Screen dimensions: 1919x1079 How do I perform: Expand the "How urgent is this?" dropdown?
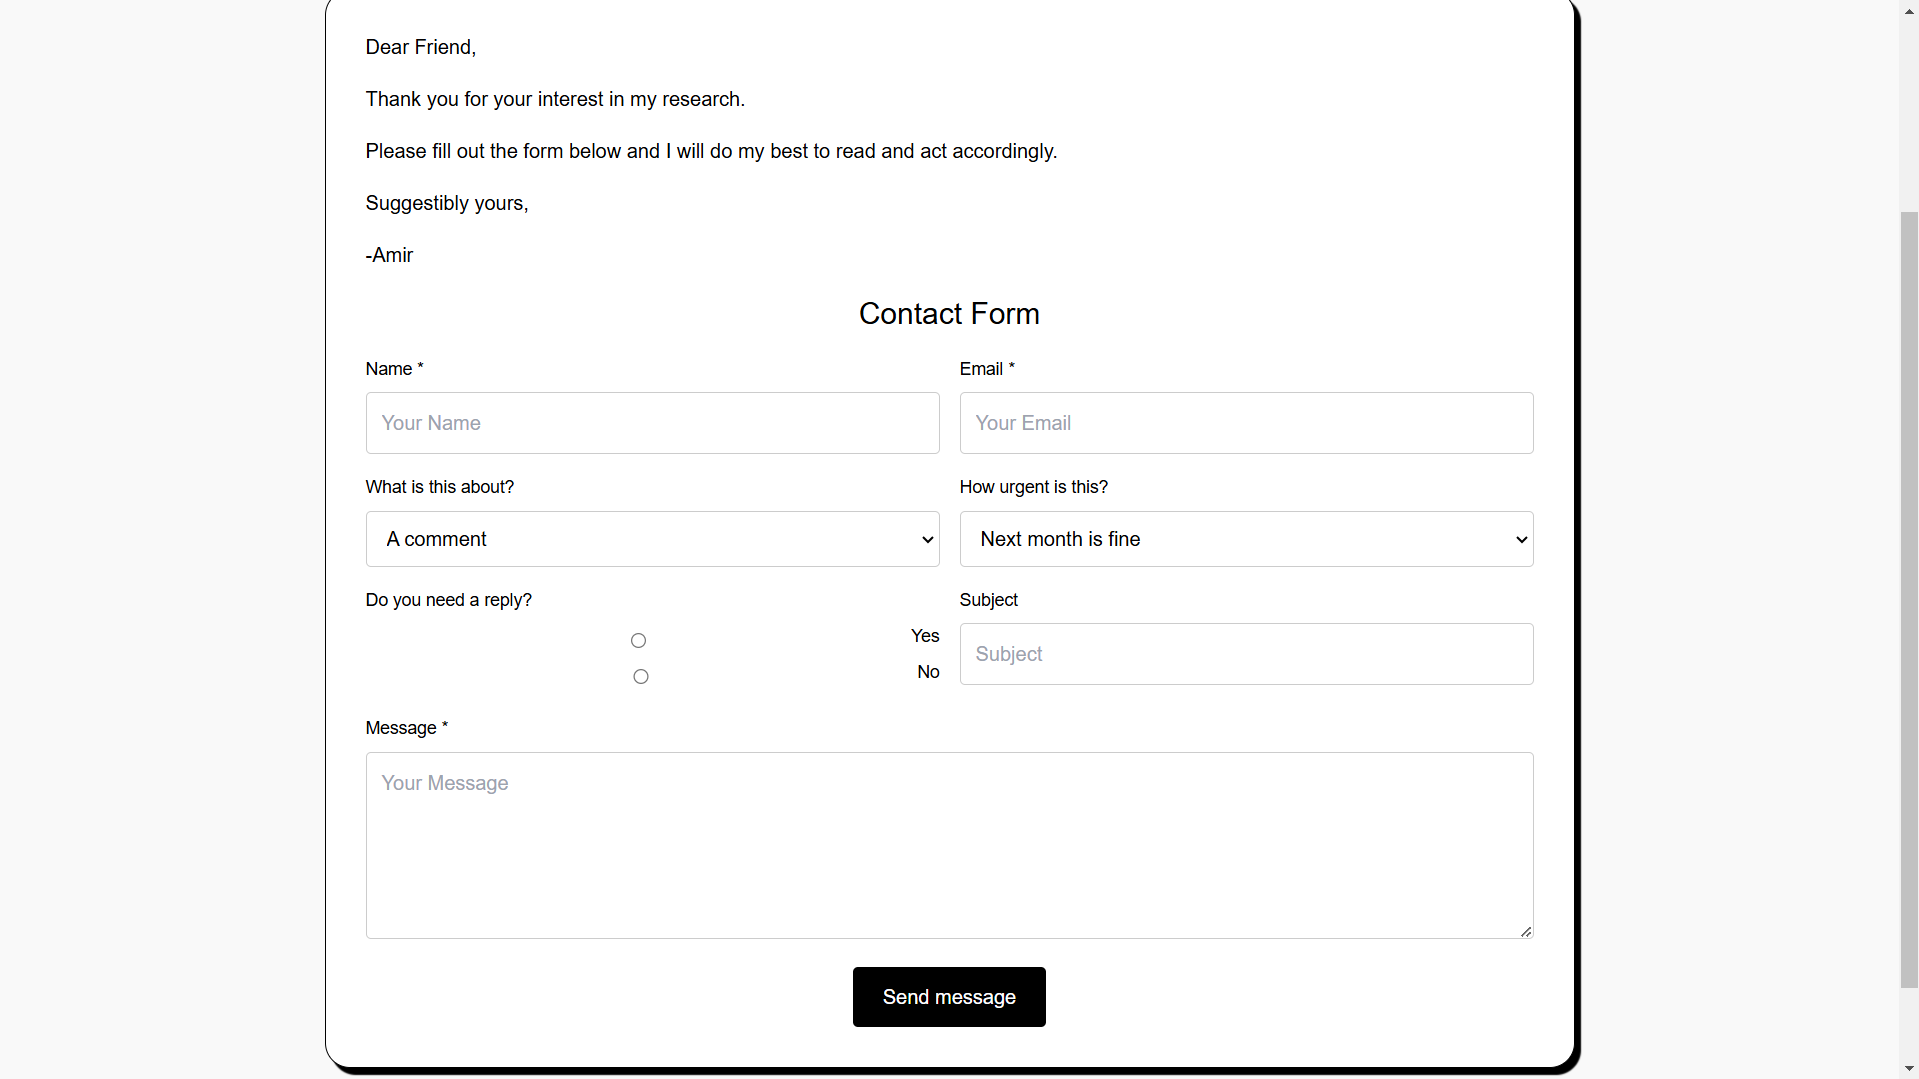coord(1246,539)
